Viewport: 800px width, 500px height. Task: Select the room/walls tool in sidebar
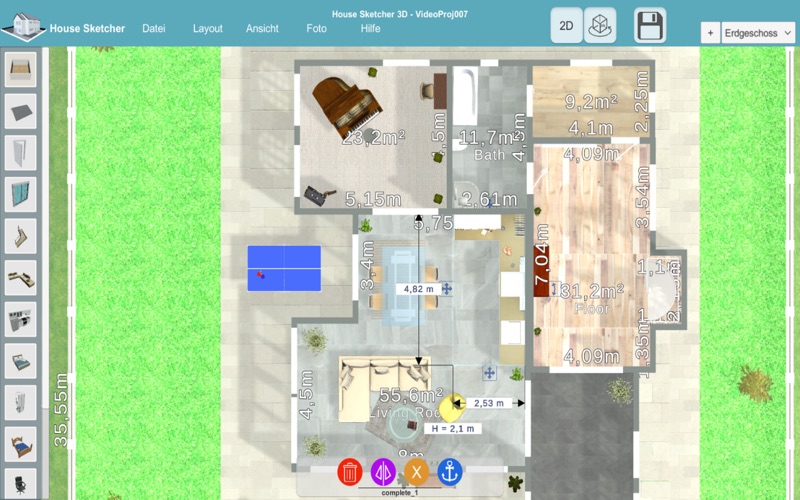pos(20,69)
